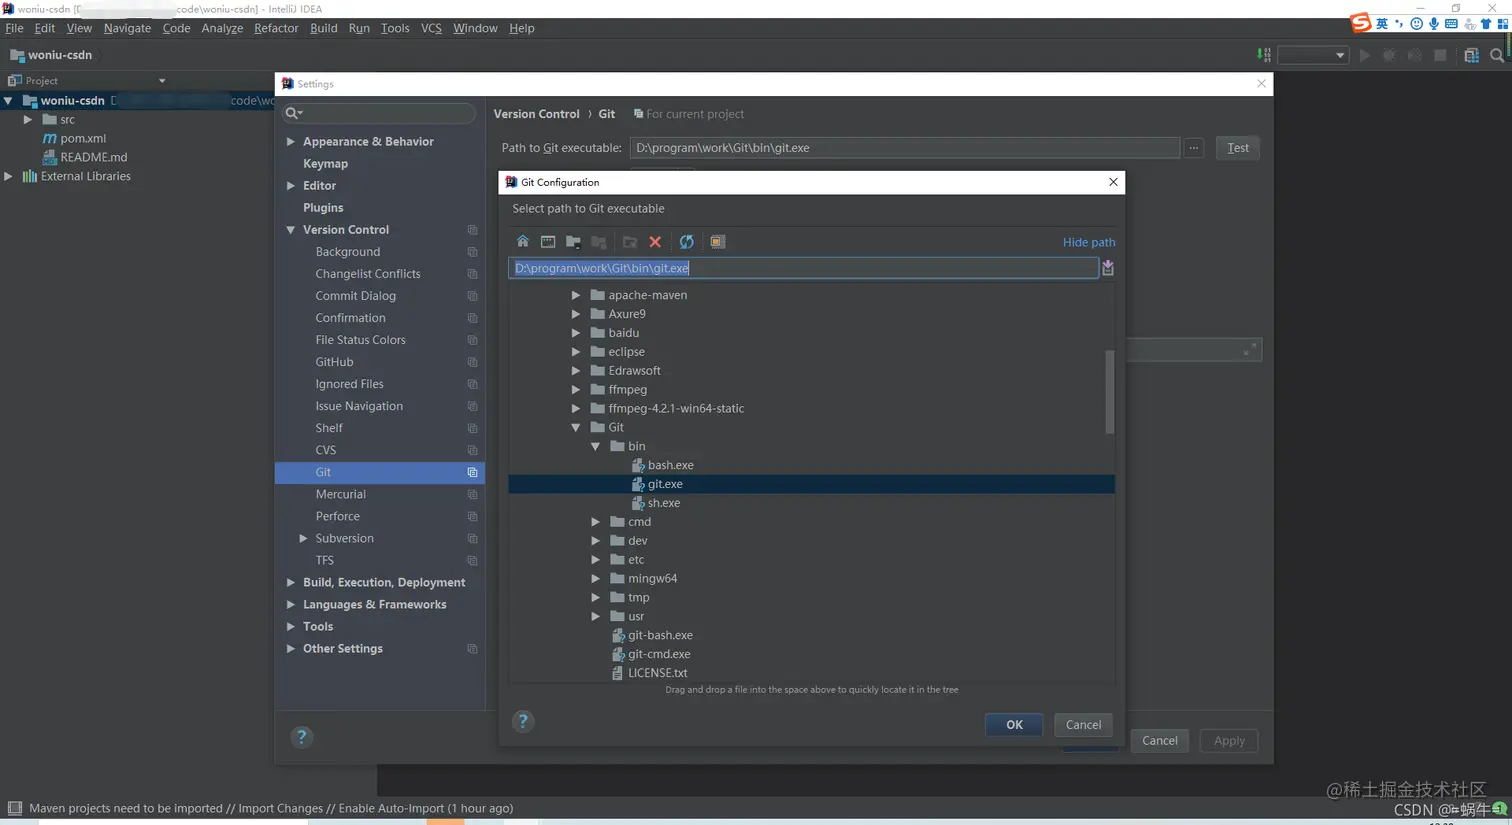
Task: Open Commit Dialog settings page
Action: coord(356,296)
